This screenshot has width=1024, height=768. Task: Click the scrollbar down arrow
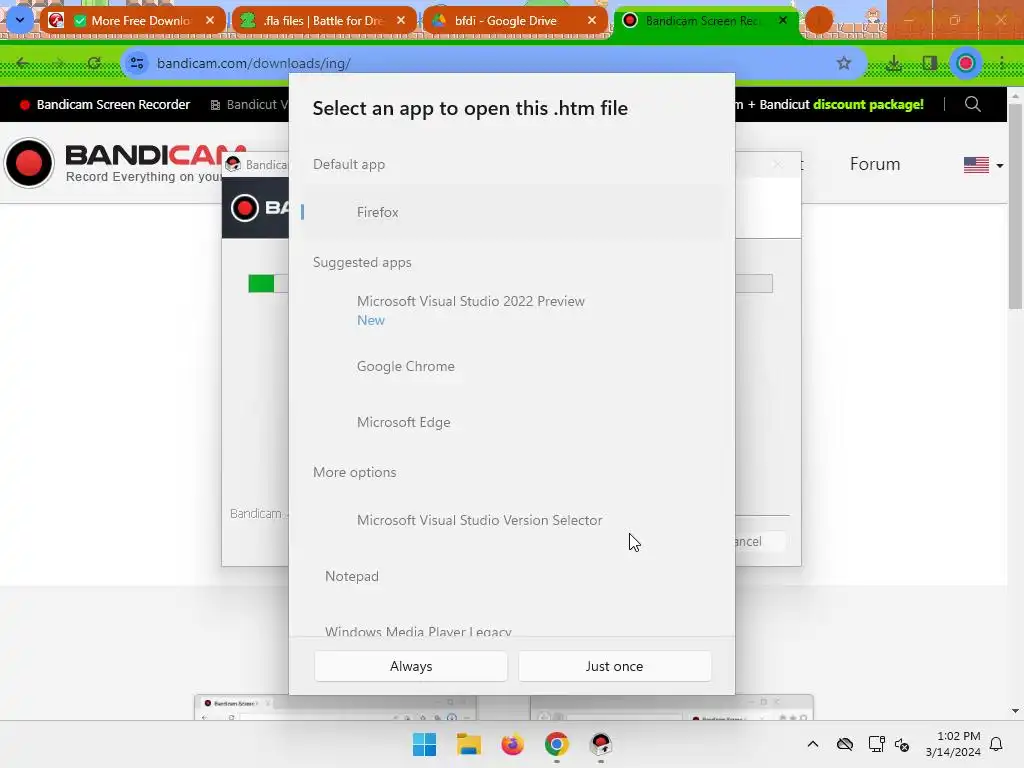click(x=1015, y=711)
